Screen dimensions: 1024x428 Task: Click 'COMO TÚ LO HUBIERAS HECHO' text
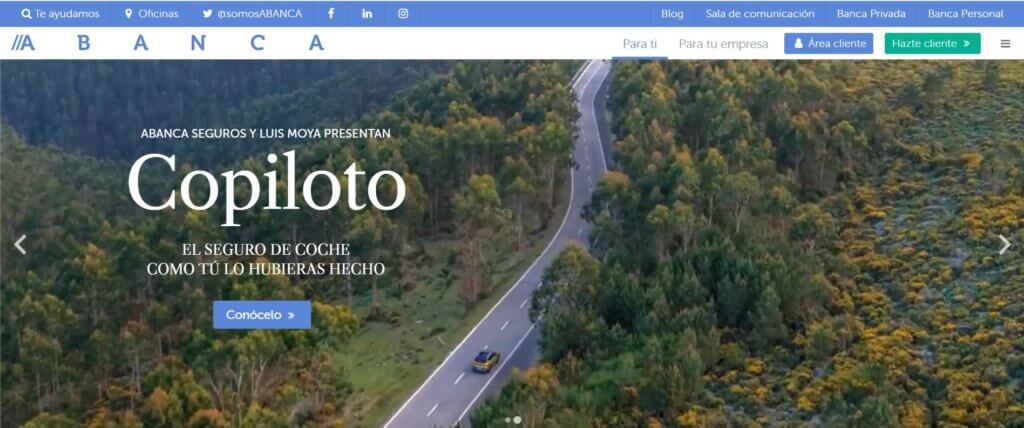266,269
